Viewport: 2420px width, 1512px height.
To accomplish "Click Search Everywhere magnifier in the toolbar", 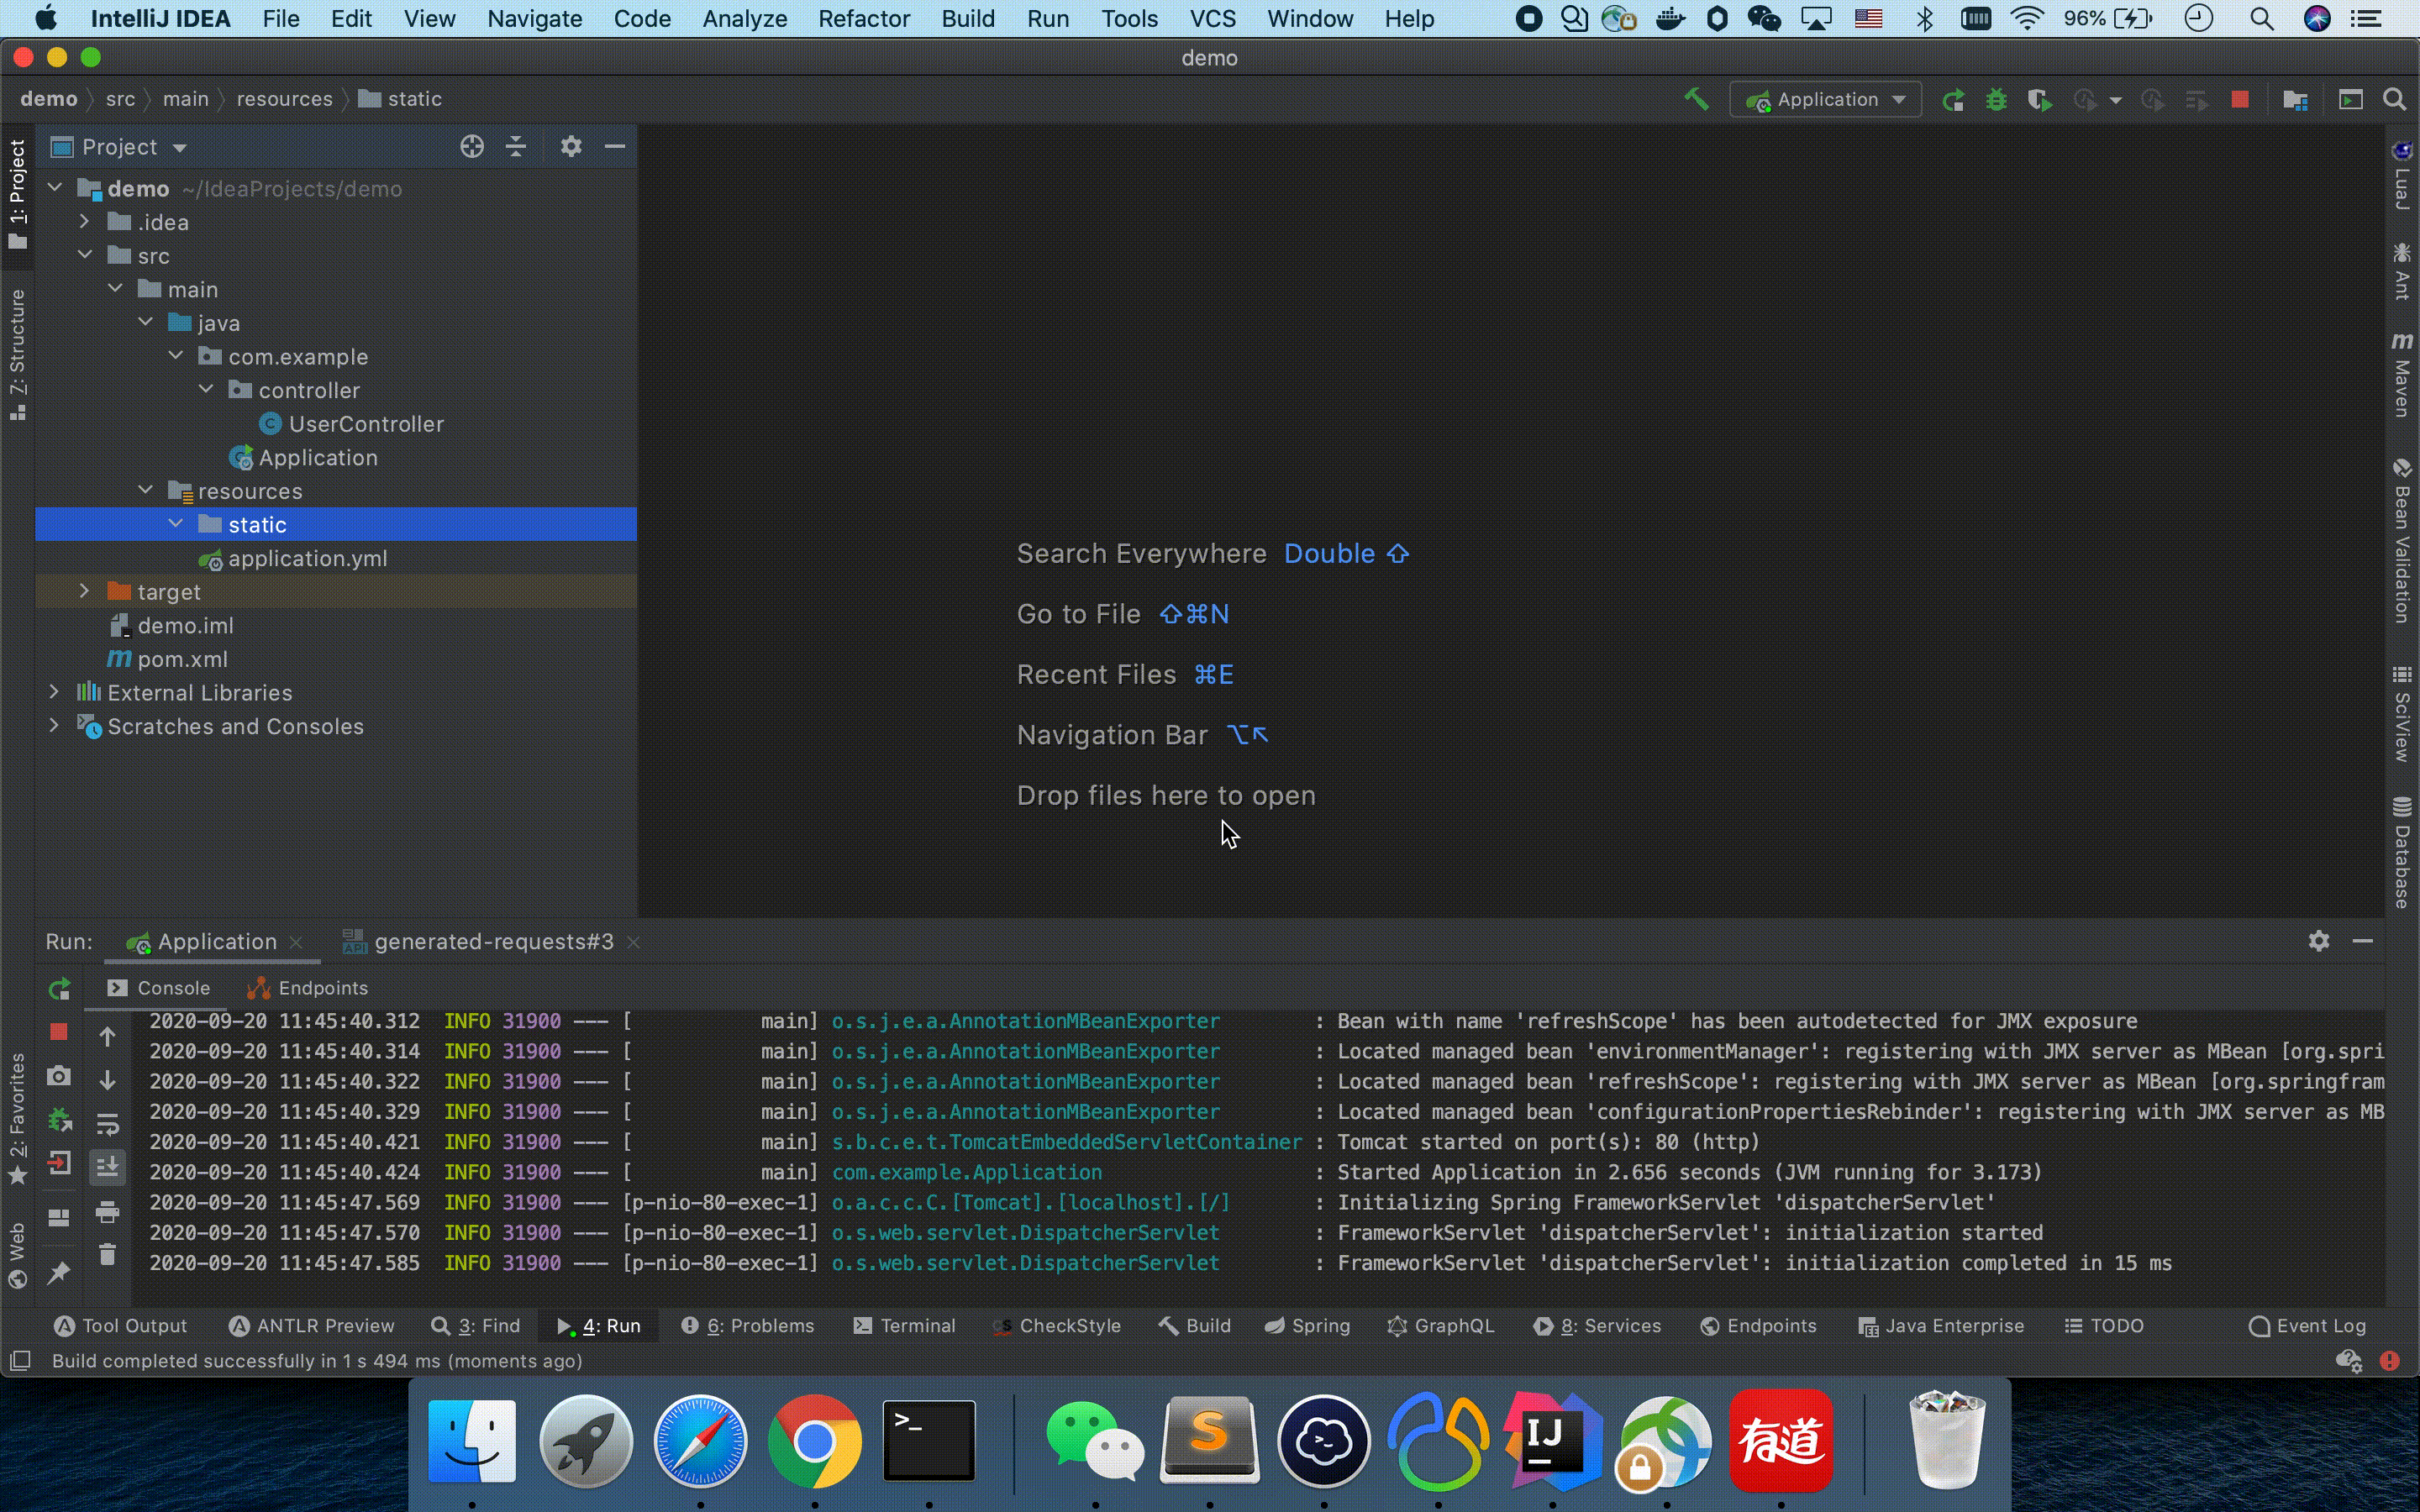I will (x=2394, y=100).
